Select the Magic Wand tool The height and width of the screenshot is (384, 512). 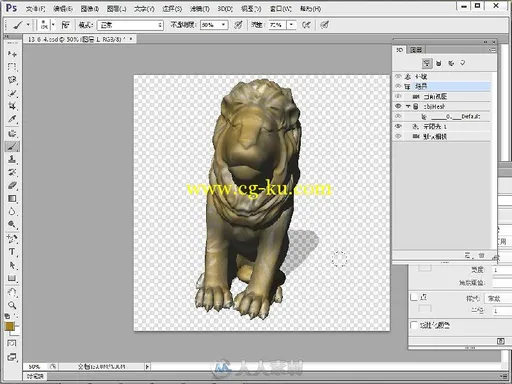click(12, 93)
